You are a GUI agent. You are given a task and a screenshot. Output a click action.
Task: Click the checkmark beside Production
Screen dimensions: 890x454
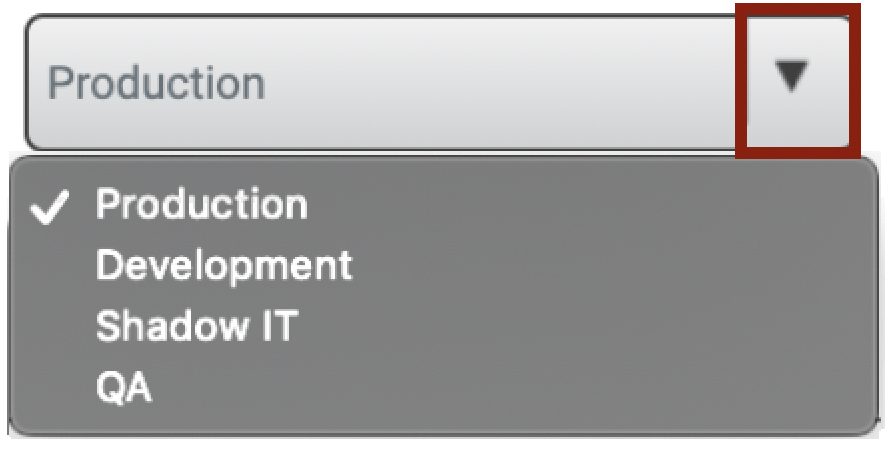click(x=51, y=206)
